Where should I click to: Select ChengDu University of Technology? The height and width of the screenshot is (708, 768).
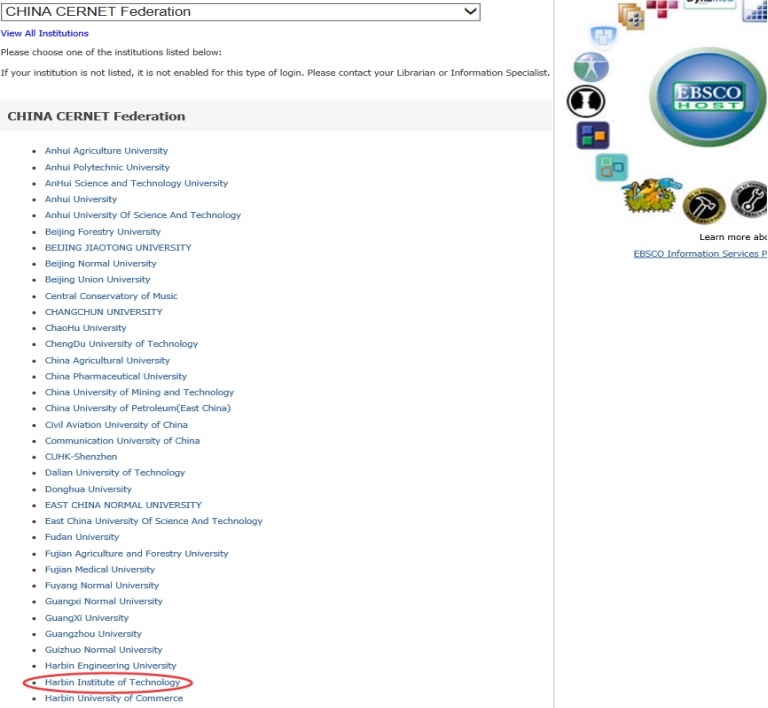(x=121, y=344)
